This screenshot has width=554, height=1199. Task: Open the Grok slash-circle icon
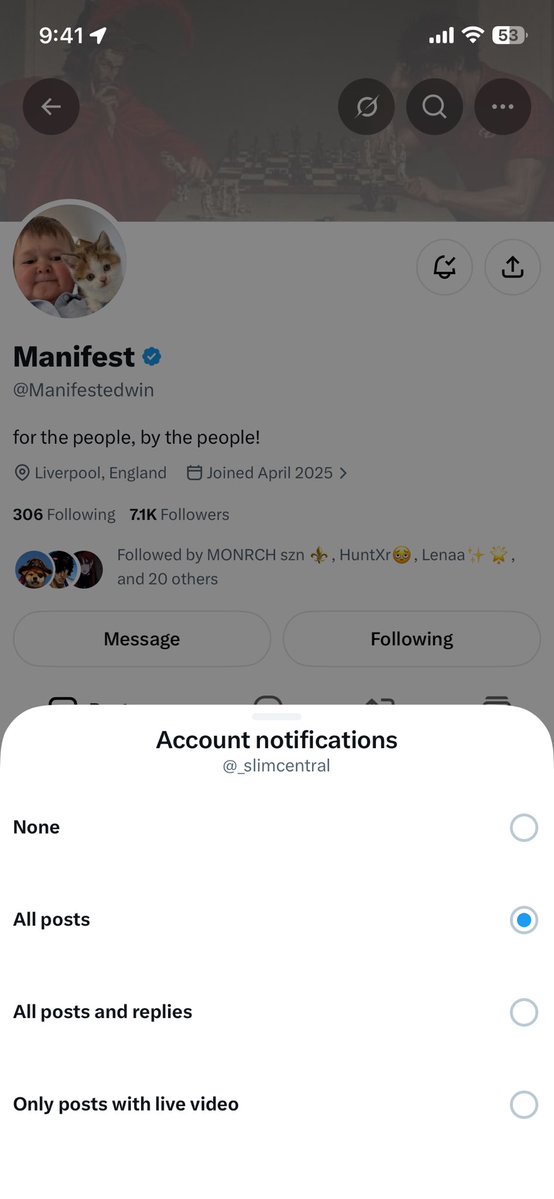coord(367,106)
